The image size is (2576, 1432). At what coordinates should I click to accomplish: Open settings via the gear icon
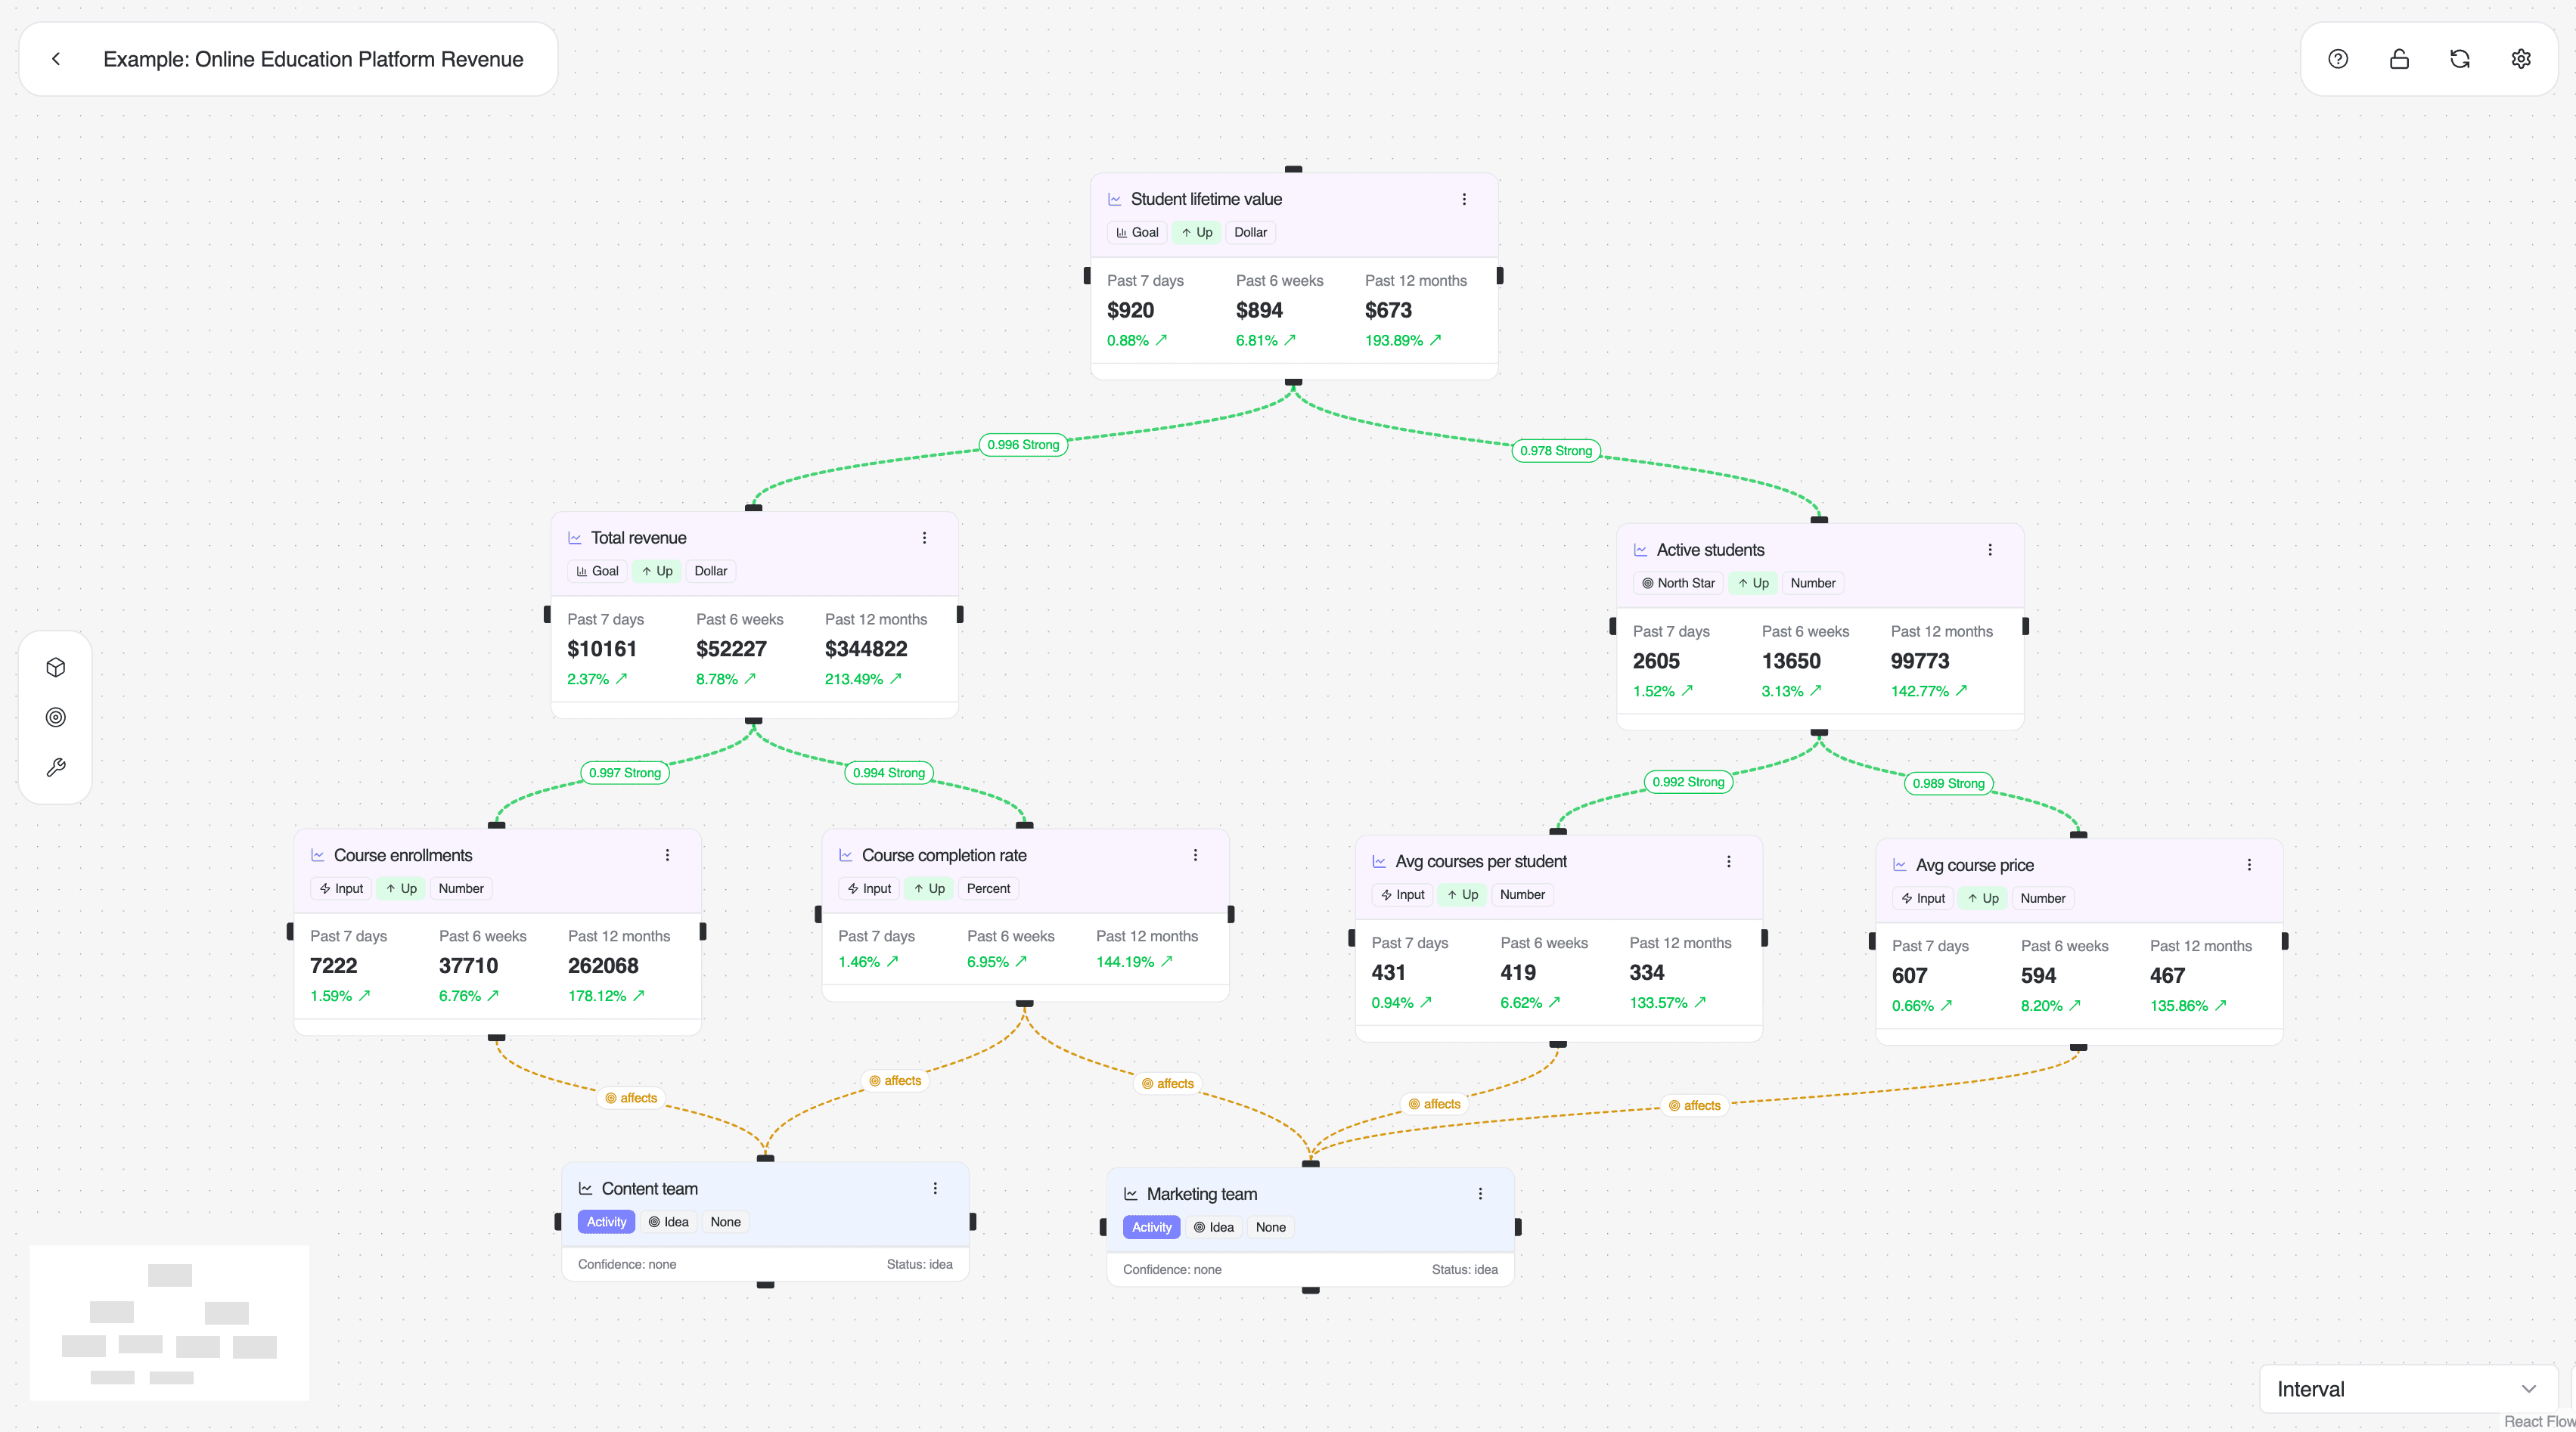(2521, 58)
